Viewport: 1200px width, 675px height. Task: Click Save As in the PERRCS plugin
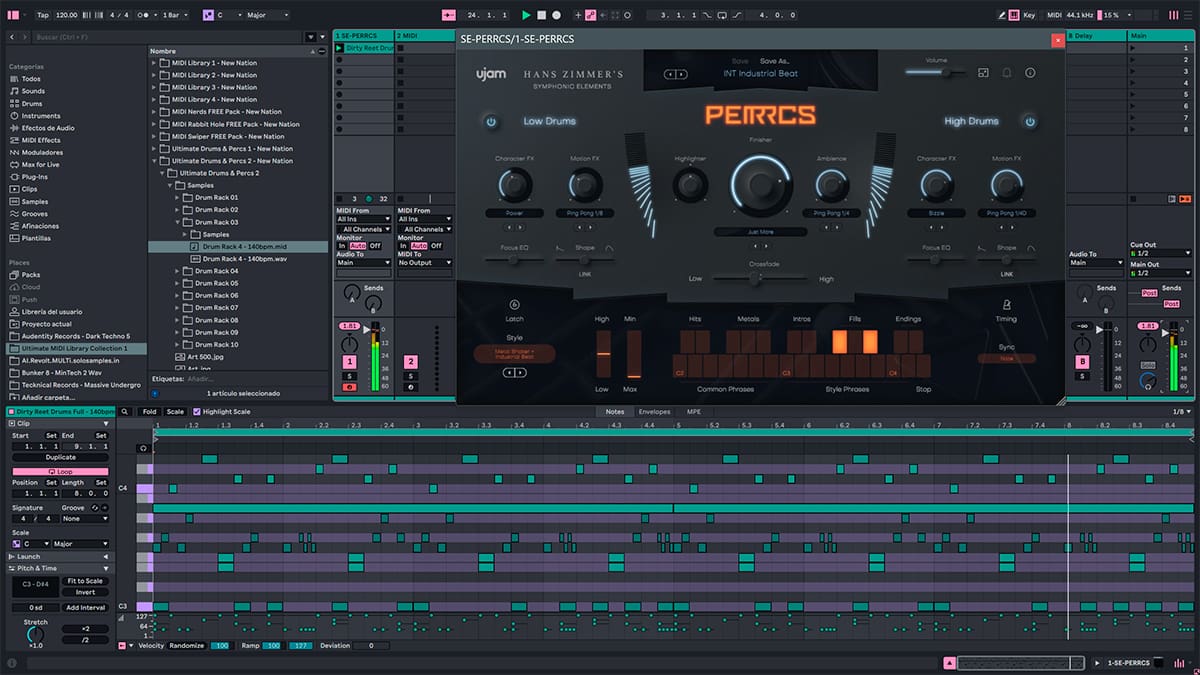(774, 61)
